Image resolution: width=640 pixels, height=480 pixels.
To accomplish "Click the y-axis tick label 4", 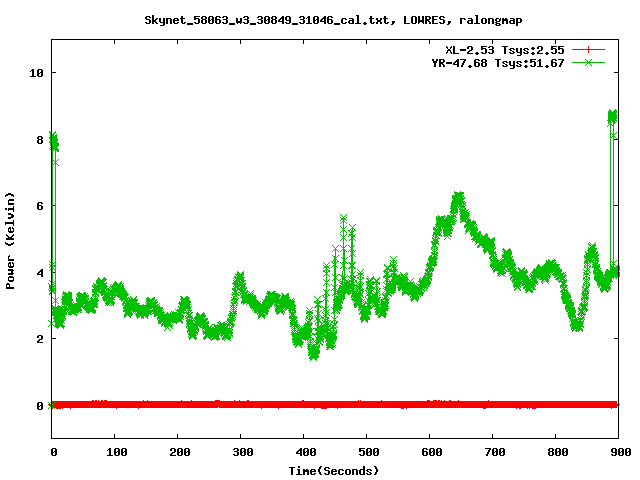I will (40, 273).
